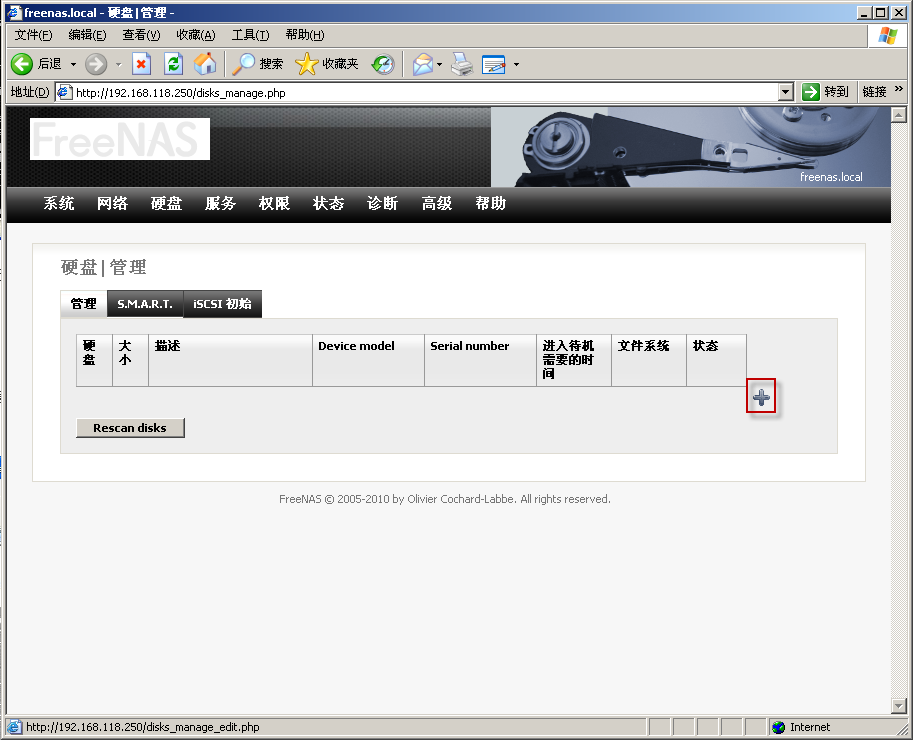Open the 文件(F) menu
The width and height of the screenshot is (914, 740).
33,35
